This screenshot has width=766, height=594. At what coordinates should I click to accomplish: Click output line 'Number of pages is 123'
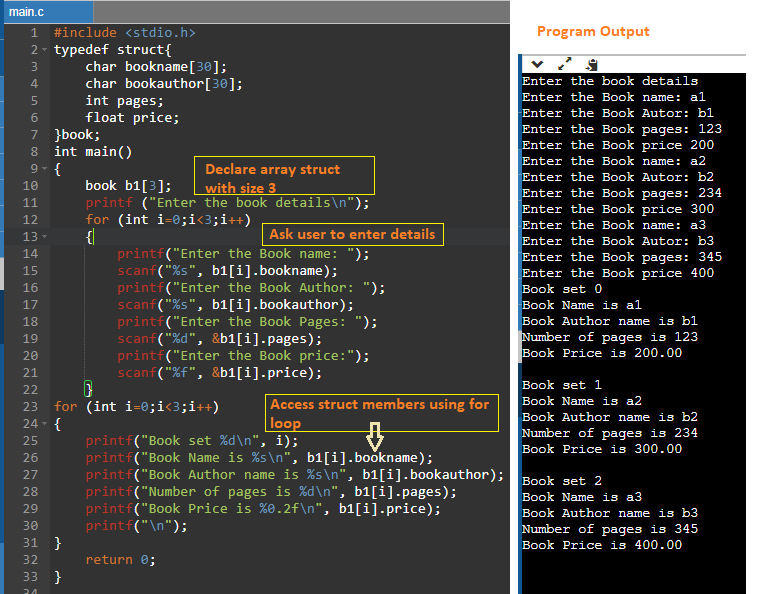point(610,337)
